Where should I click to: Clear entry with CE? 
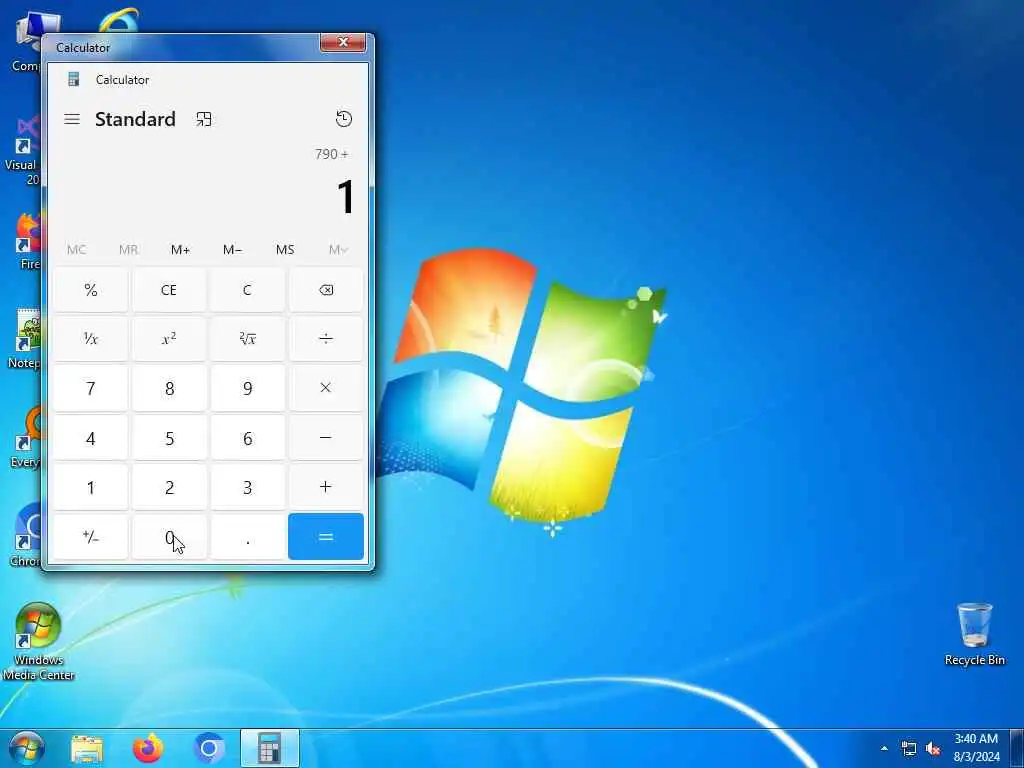click(x=169, y=290)
